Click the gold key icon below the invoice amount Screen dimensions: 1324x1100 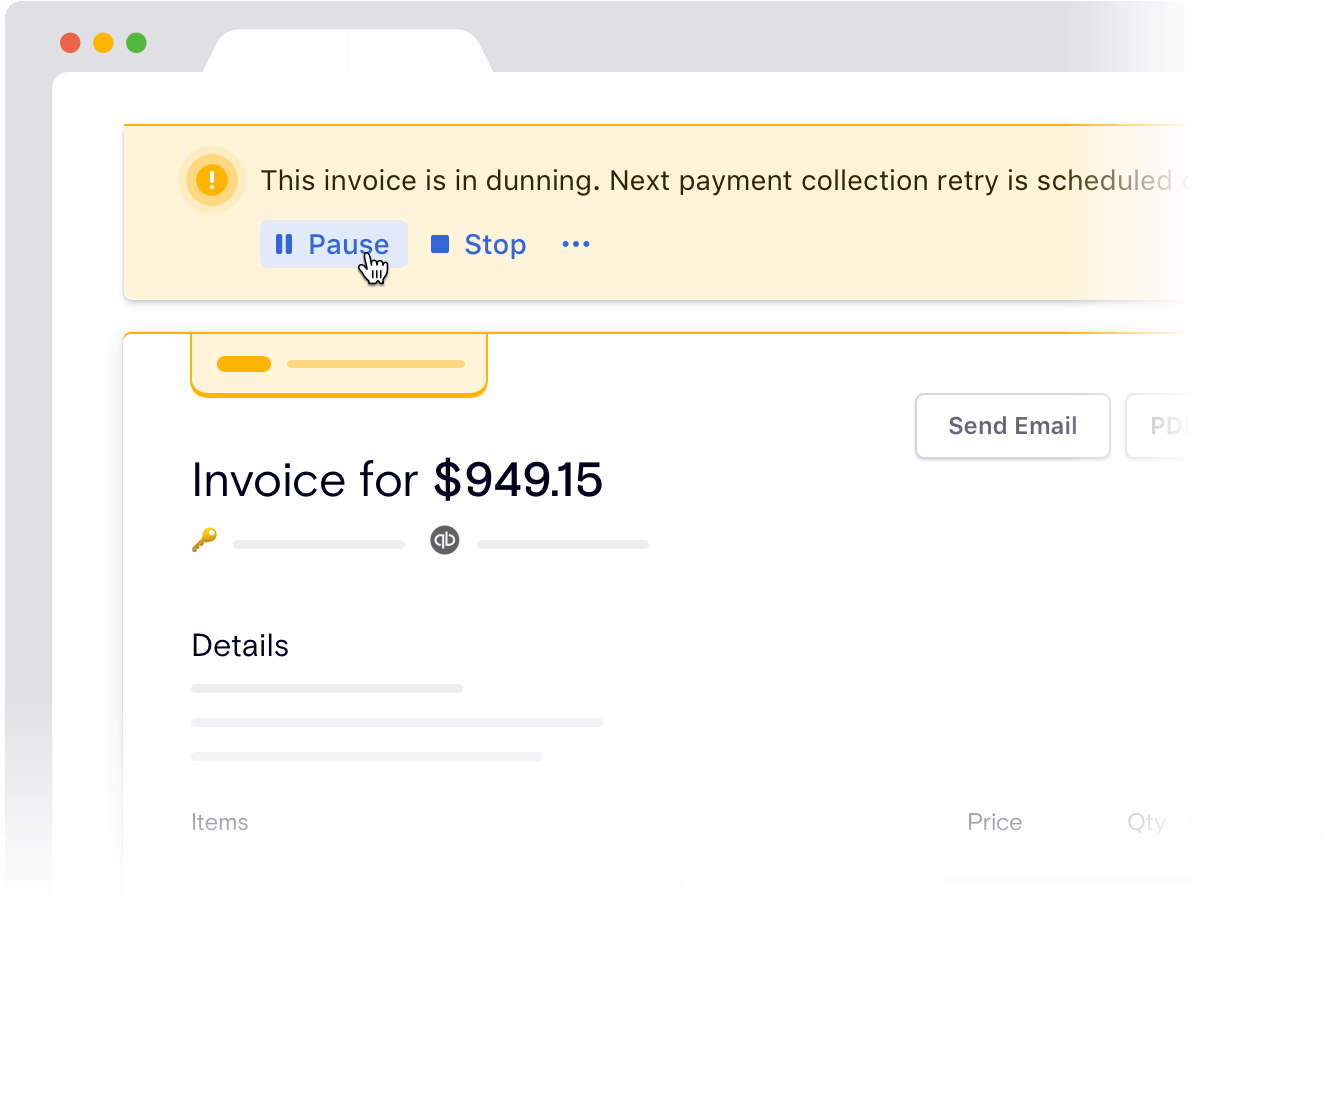(x=204, y=540)
